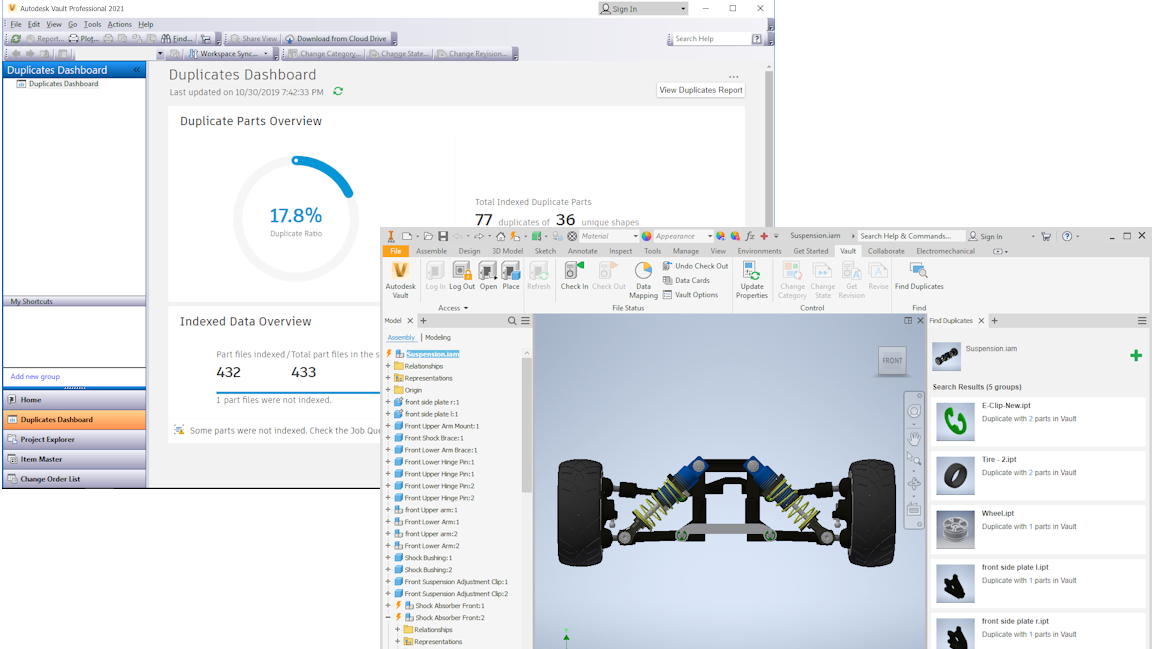Select the Pan hand tool in viewport
Image resolution: width=1152 pixels, height=649 pixels.
click(914, 439)
